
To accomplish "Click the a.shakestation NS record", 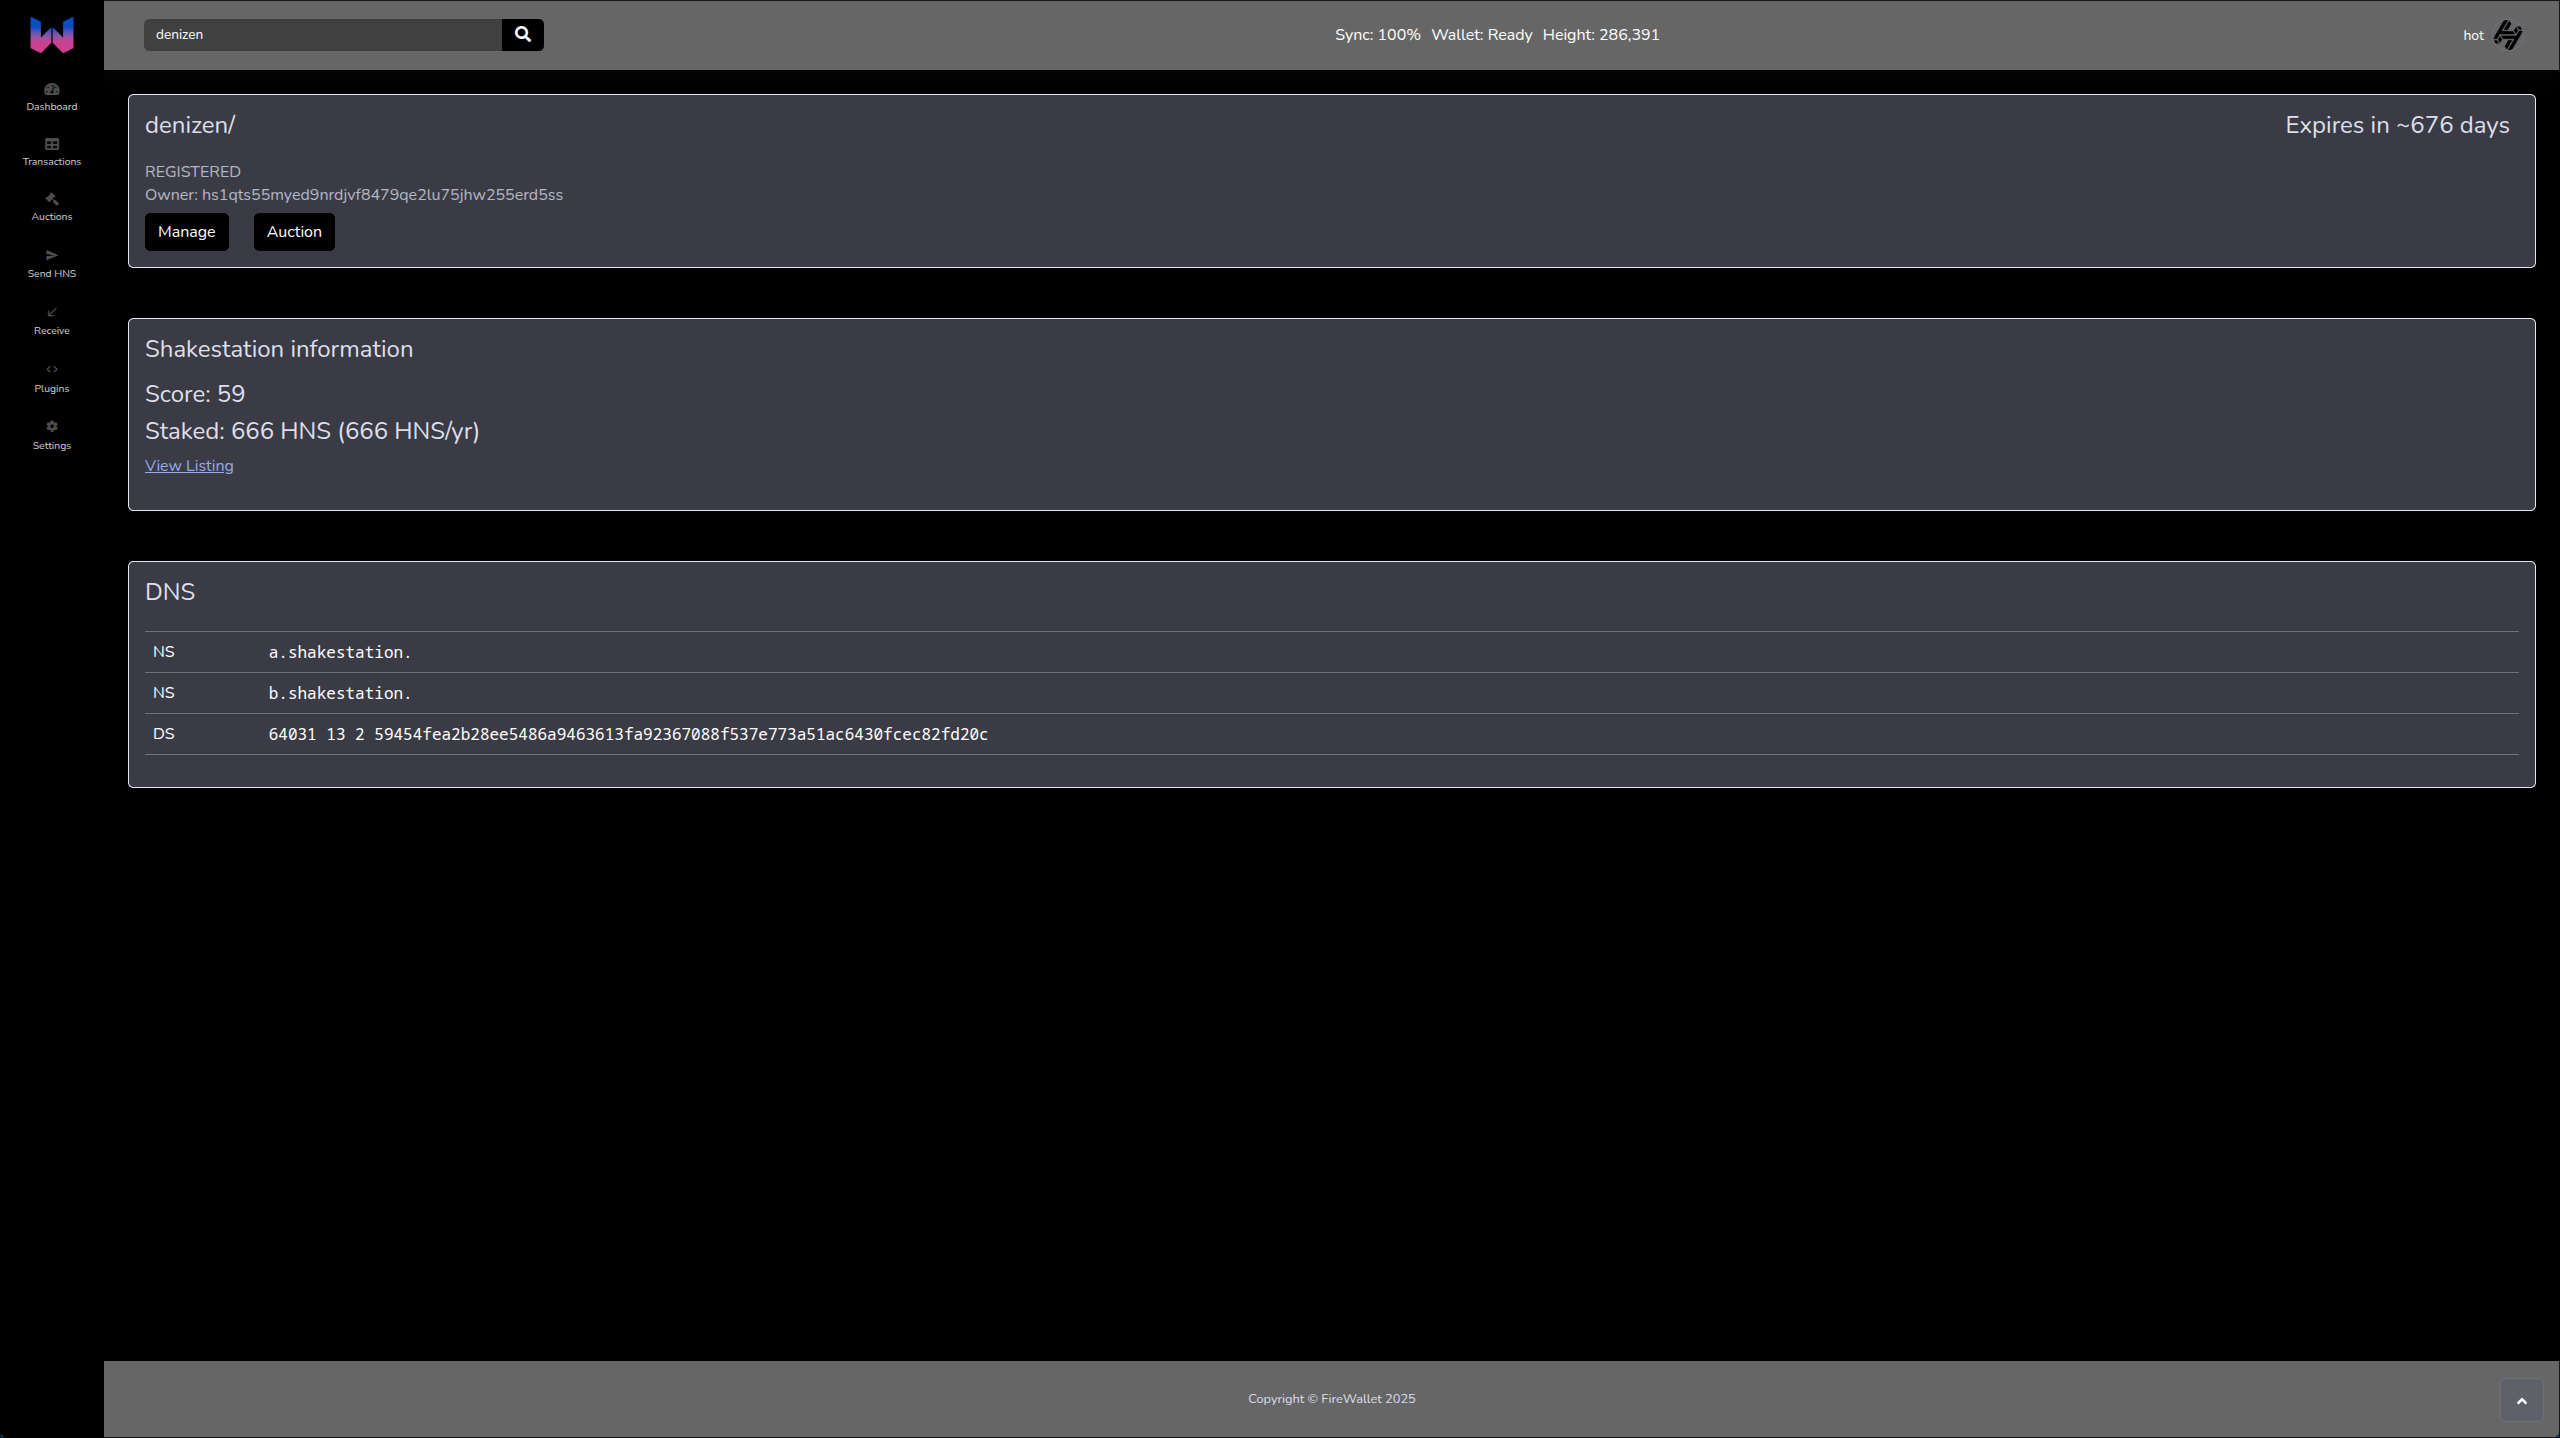I will pos(339,651).
